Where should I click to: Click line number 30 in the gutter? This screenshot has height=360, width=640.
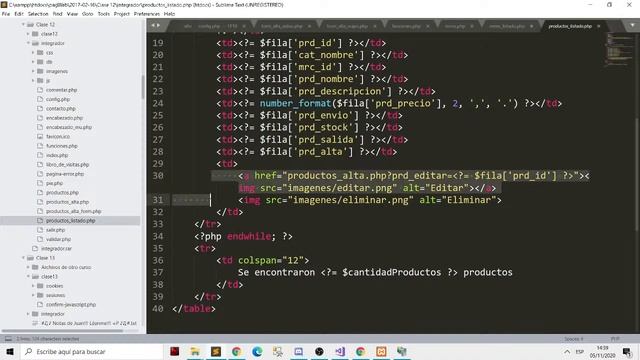click(158, 176)
